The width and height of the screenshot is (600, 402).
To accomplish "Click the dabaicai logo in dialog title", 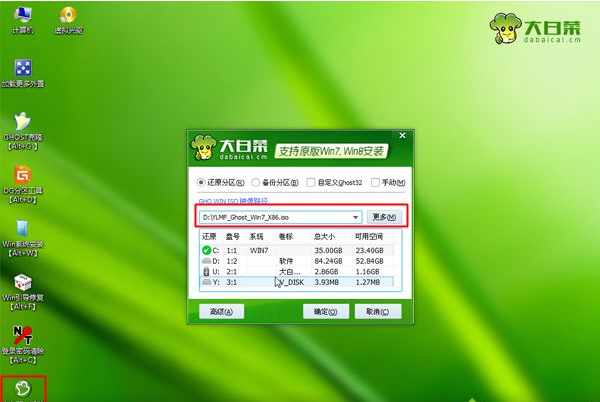I will [230, 148].
